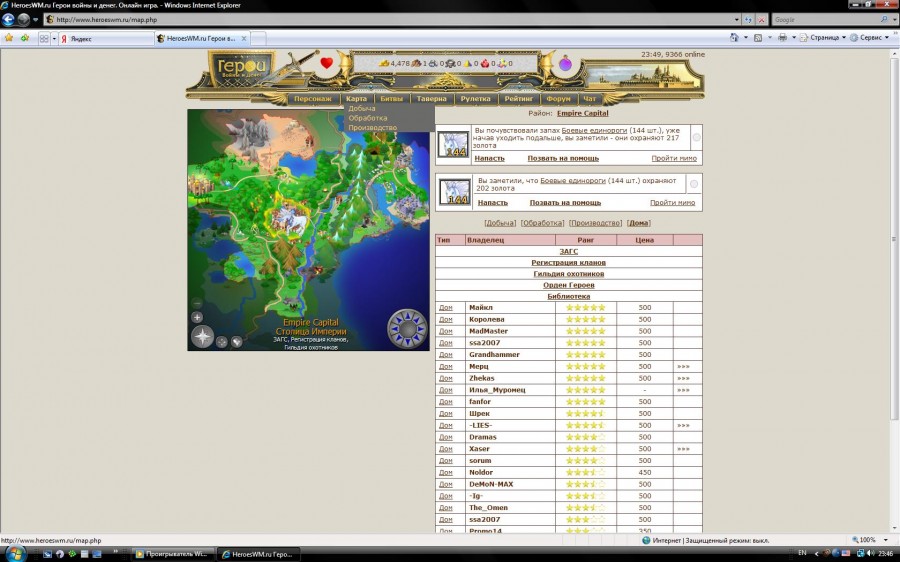Open the recent pages dropdown arrow
900x562 pixels.
tap(36, 20)
